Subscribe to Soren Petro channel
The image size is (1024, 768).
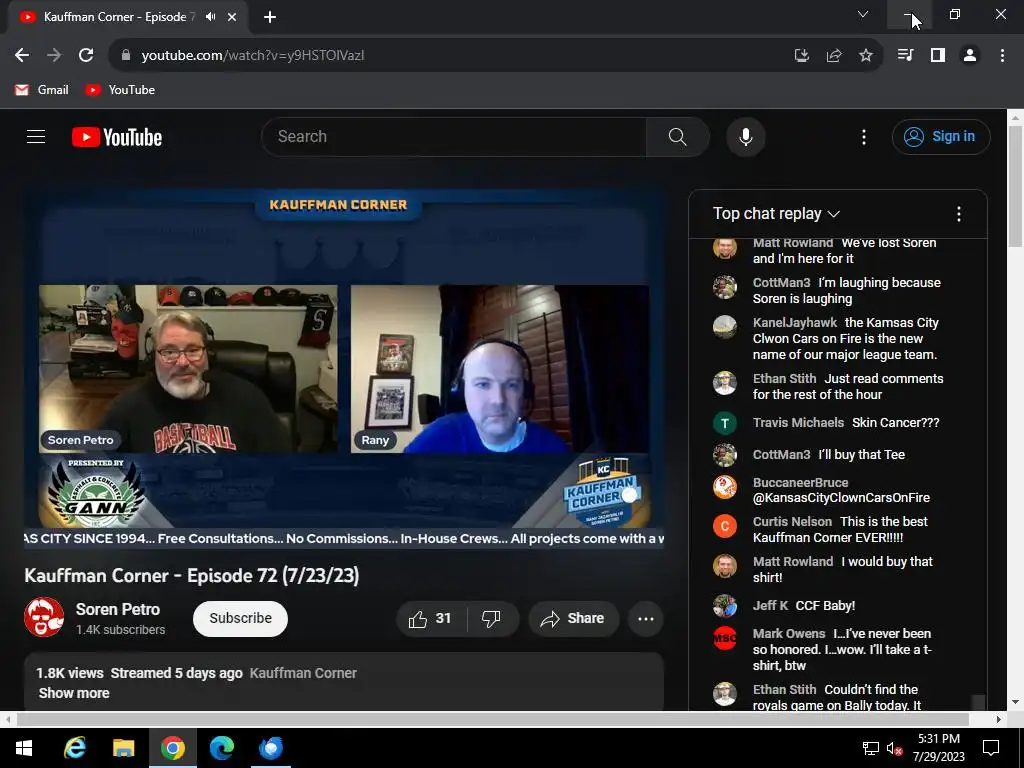[x=240, y=618]
